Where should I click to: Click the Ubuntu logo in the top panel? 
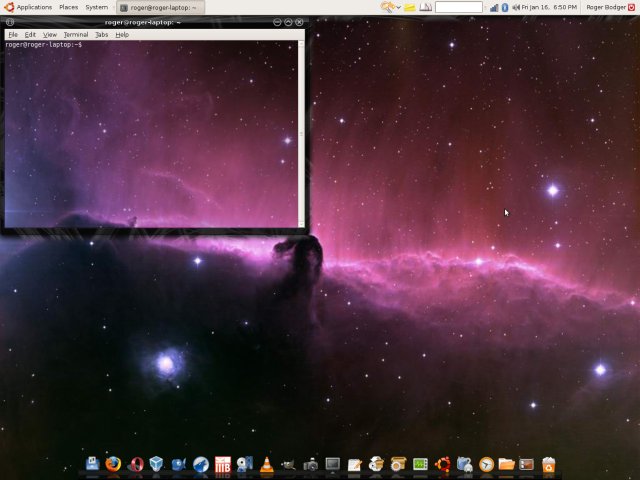tap(9, 7)
